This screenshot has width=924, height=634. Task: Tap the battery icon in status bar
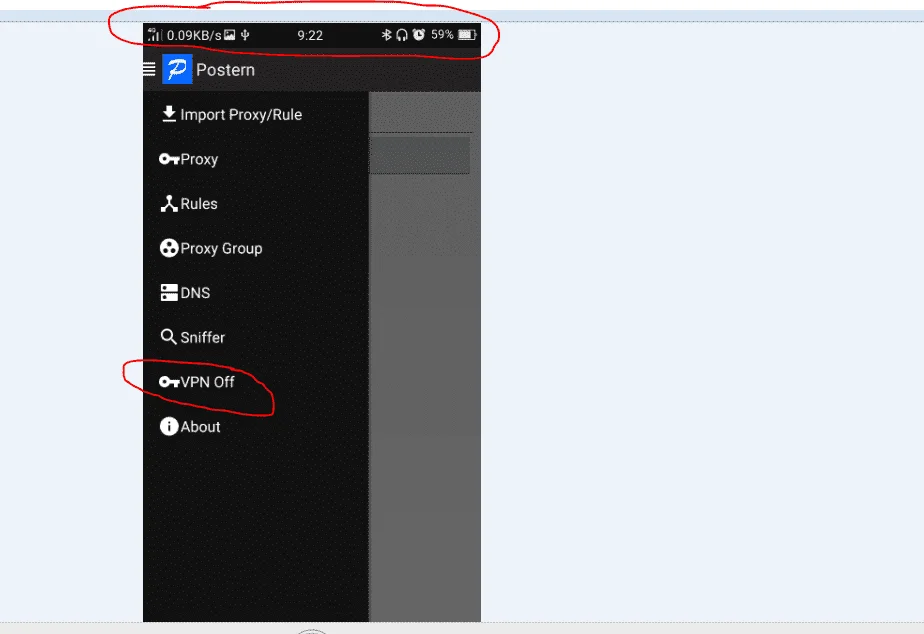pos(467,35)
